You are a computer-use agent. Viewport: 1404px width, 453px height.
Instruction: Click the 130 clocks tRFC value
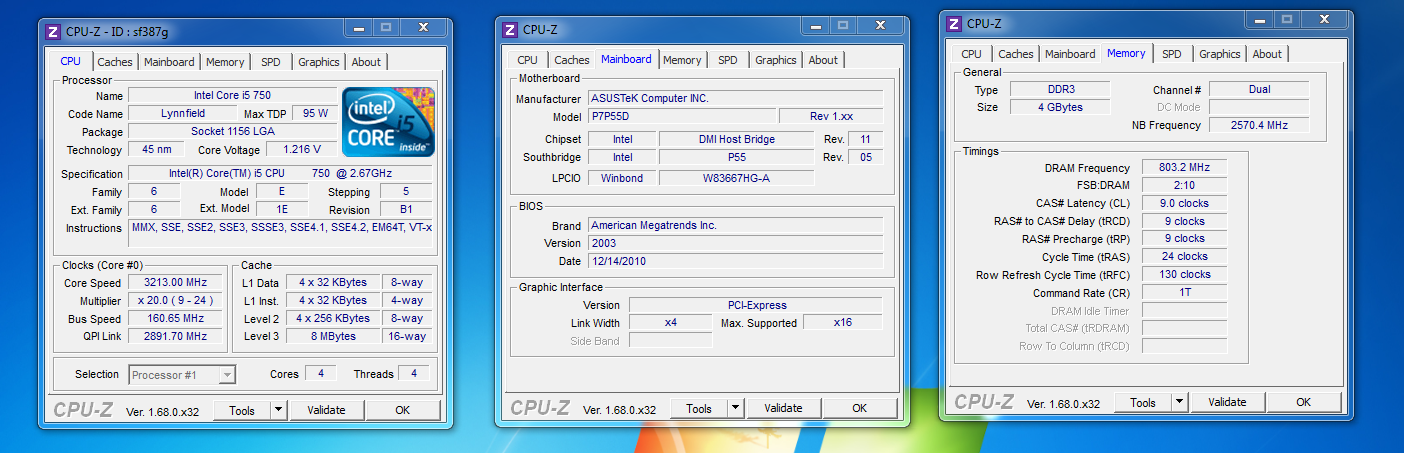1184,275
